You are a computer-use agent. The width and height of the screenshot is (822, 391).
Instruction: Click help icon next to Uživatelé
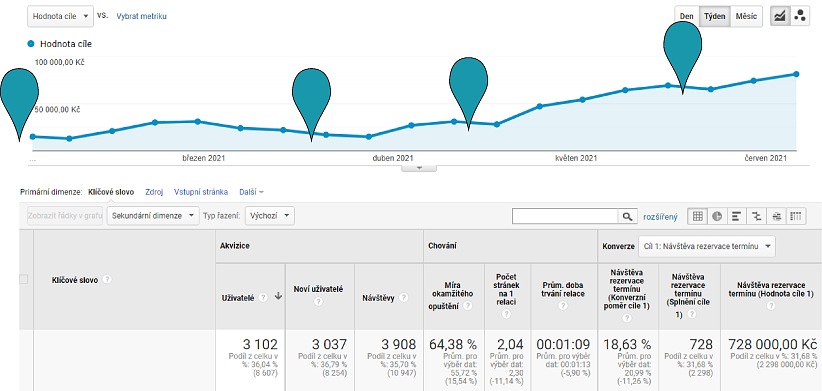[263, 297]
